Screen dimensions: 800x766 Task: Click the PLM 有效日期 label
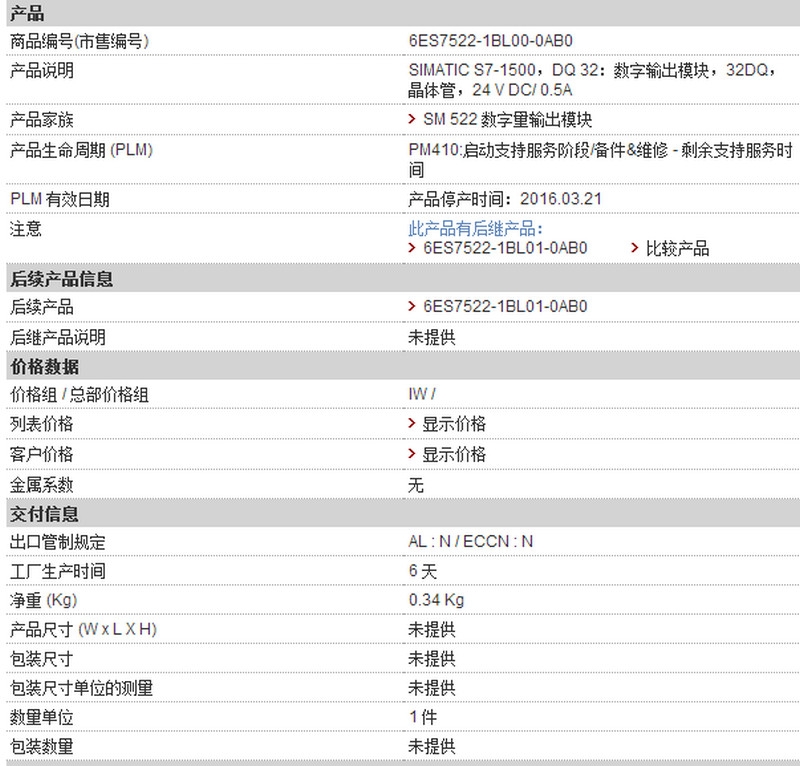tap(60, 199)
